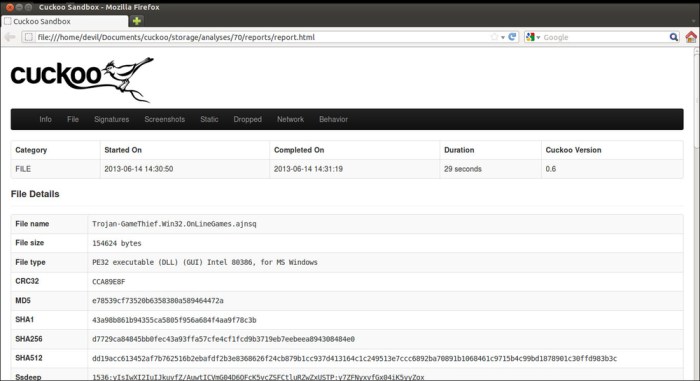Screen dimensions: 700x381
Task: Open the URL history dropdown arrow
Action: [x=503, y=38]
